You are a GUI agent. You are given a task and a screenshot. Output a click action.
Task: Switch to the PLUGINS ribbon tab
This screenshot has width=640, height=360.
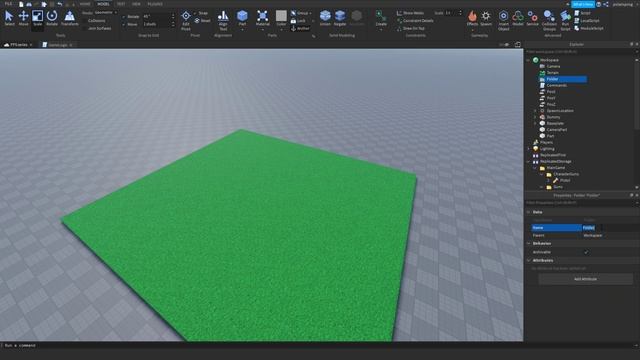pos(155,4)
